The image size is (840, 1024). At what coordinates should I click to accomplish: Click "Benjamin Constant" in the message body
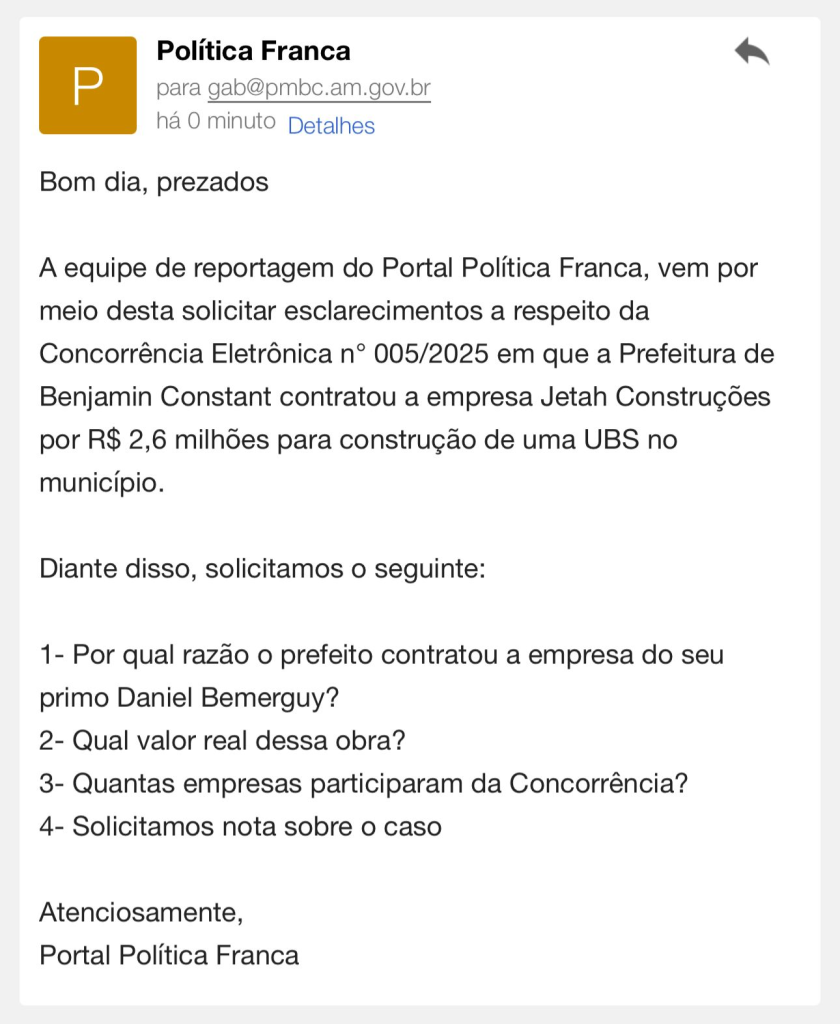point(156,397)
